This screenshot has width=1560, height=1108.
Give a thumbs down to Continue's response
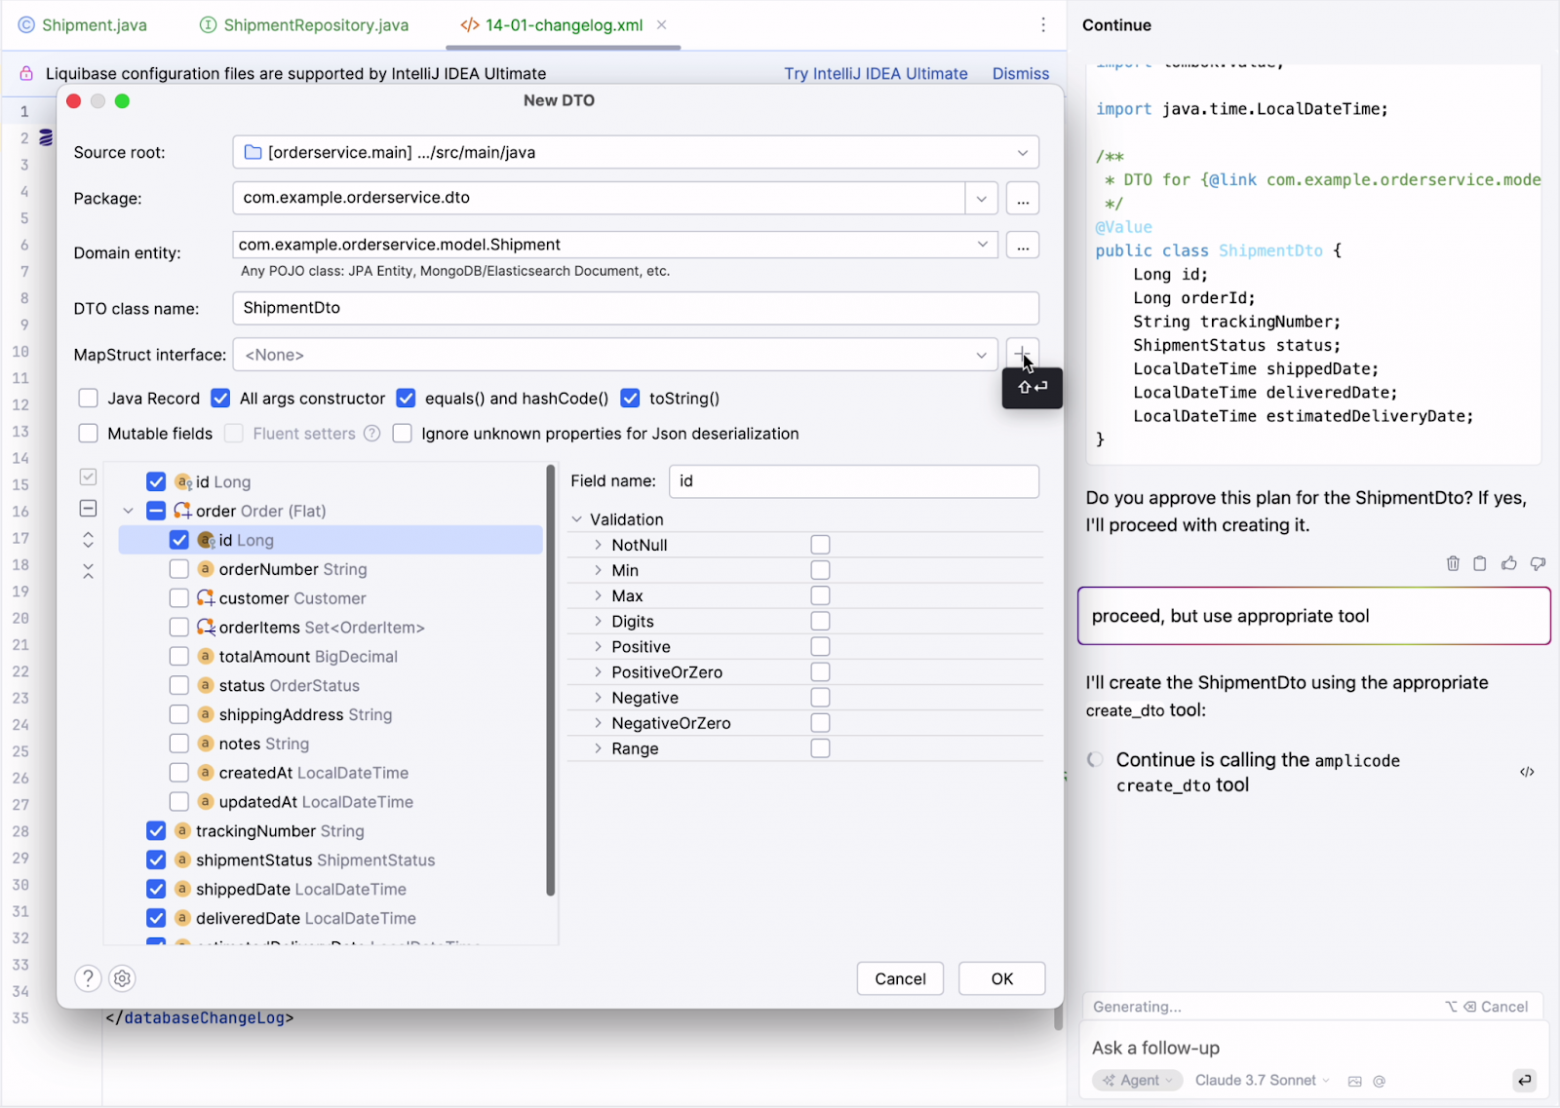(1537, 563)
